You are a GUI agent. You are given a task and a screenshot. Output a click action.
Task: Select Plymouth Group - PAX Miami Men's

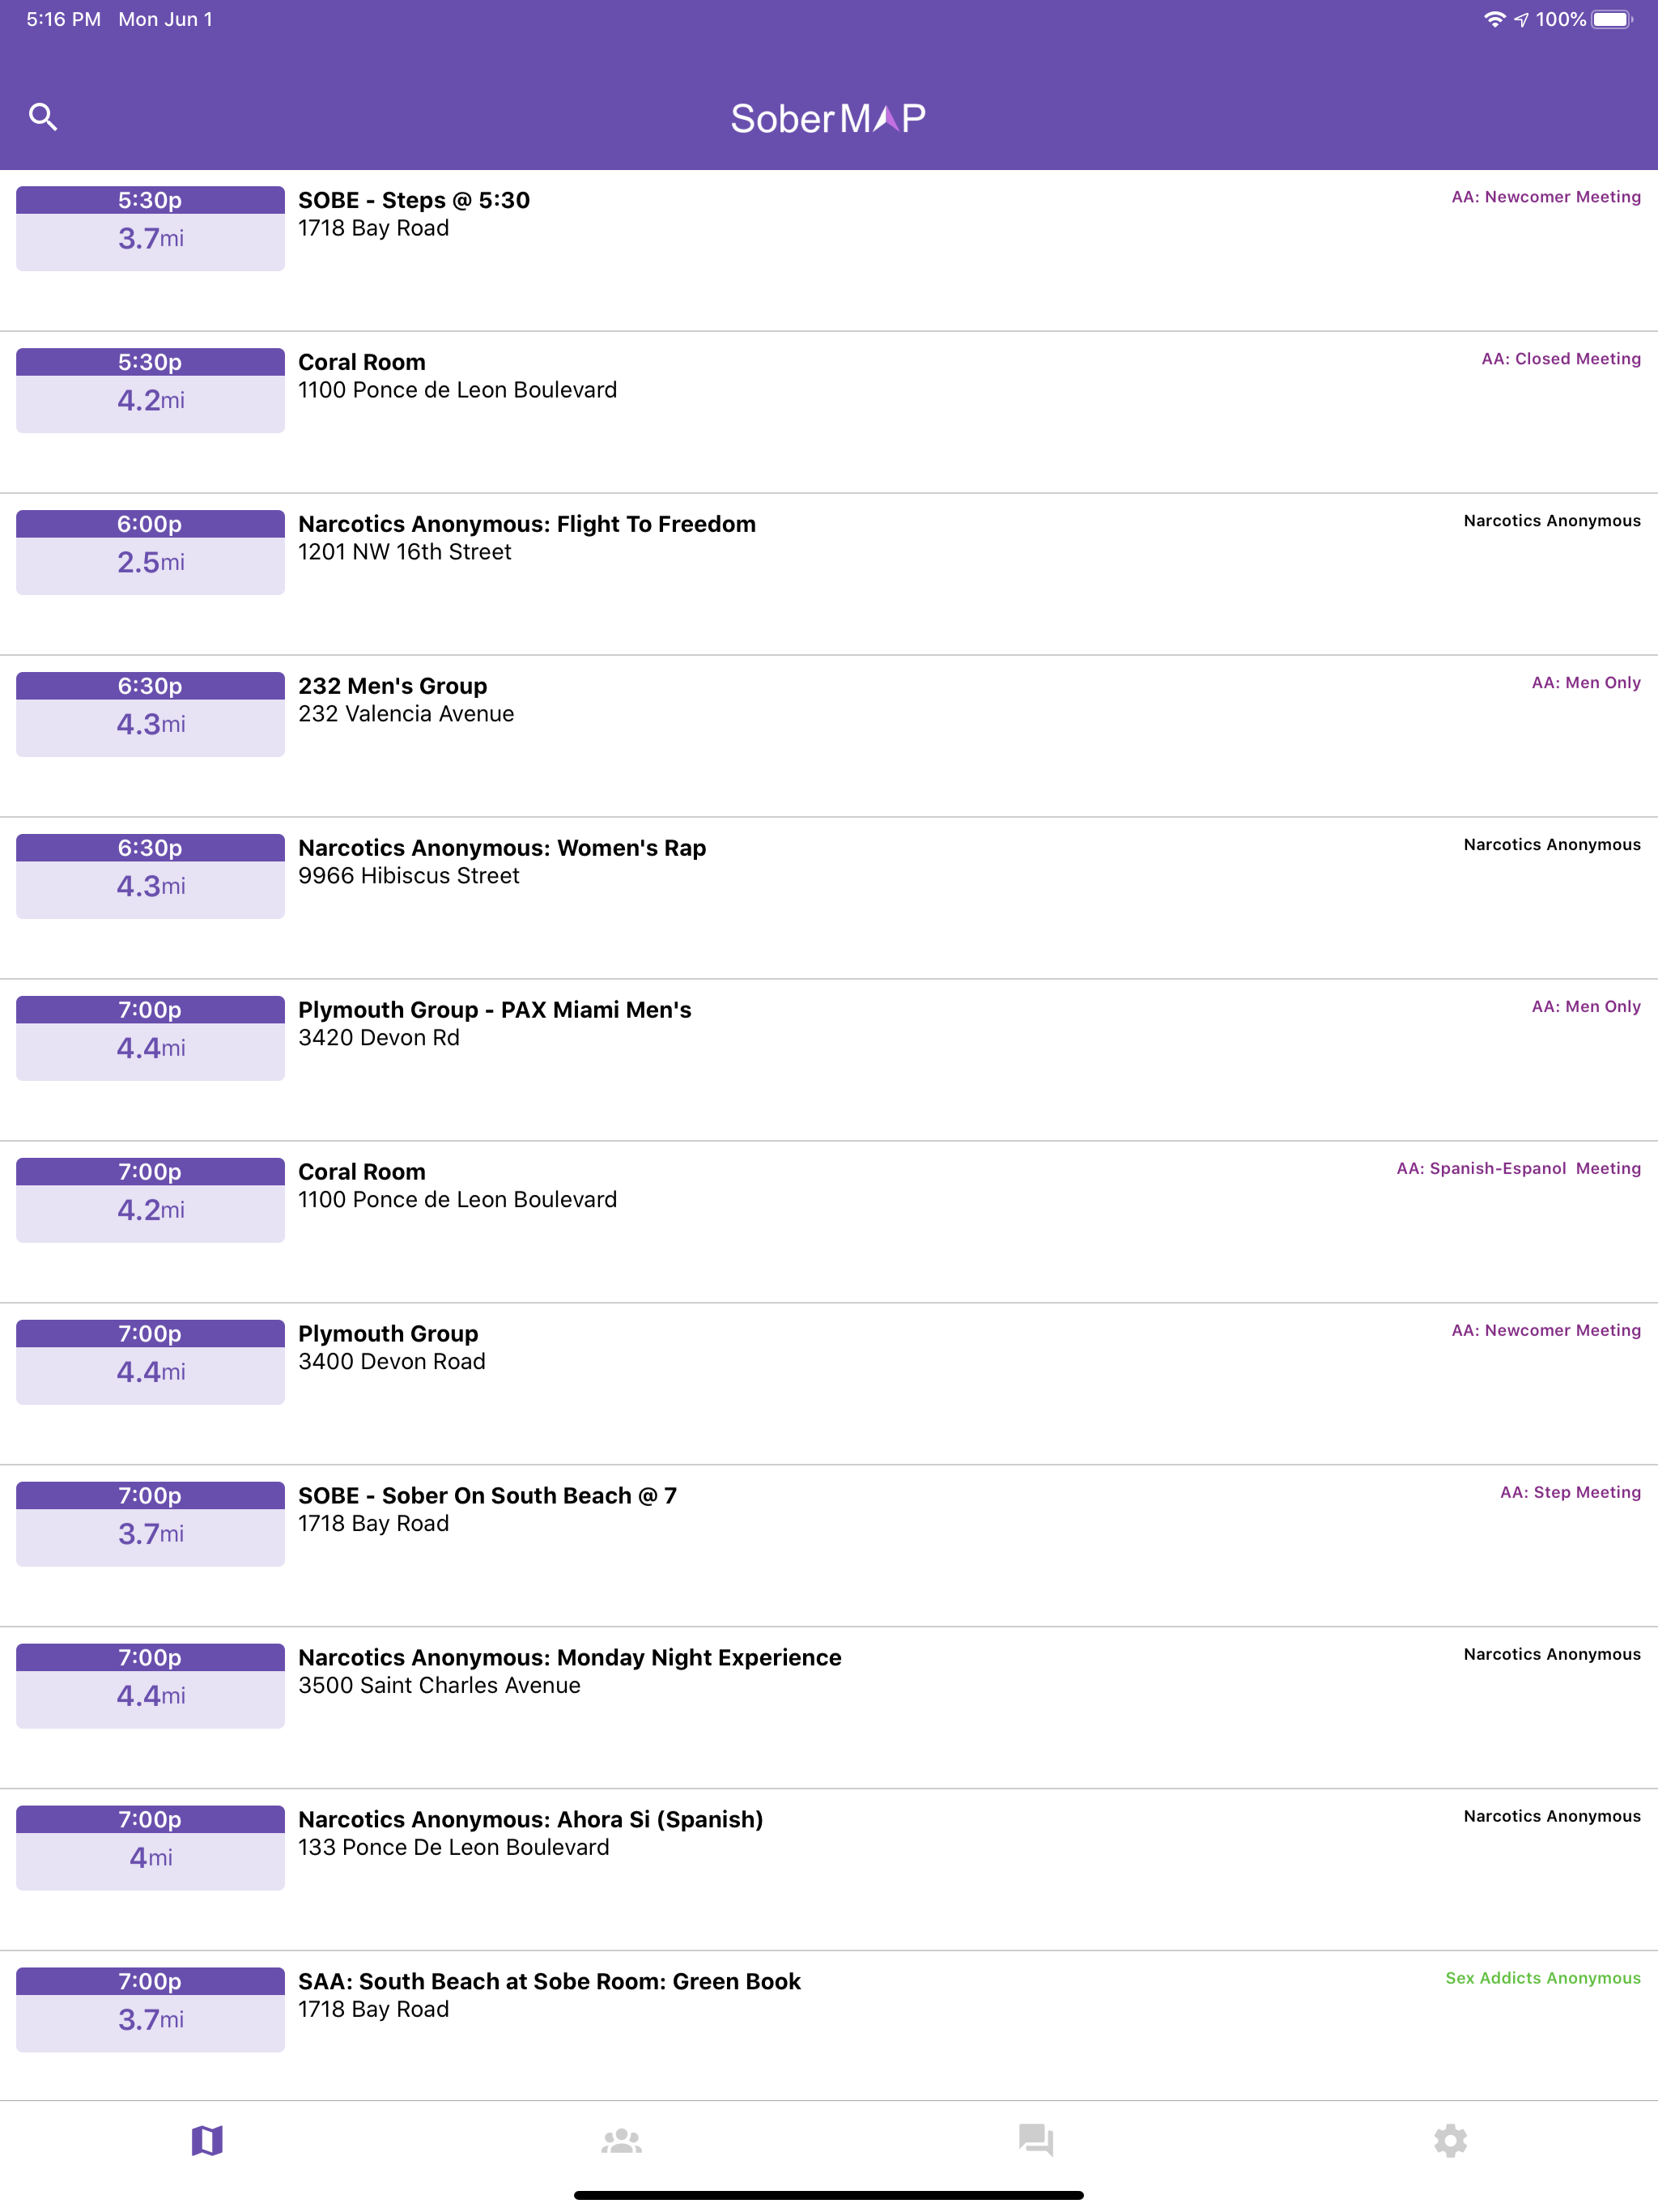[495, 1010]
